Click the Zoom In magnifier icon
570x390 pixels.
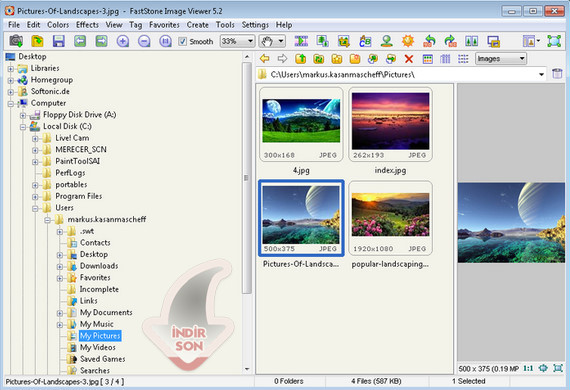click(123, 41)
